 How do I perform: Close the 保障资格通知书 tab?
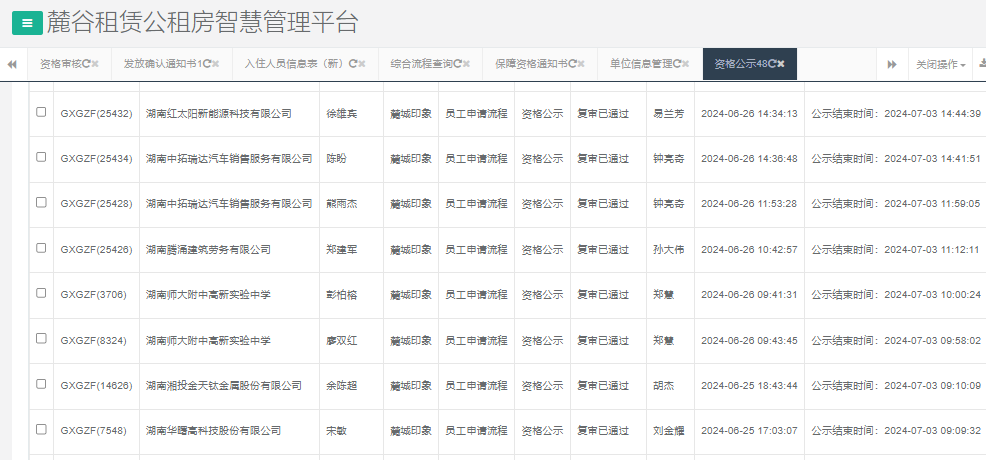pyautogui.click(x=582, y=63)
